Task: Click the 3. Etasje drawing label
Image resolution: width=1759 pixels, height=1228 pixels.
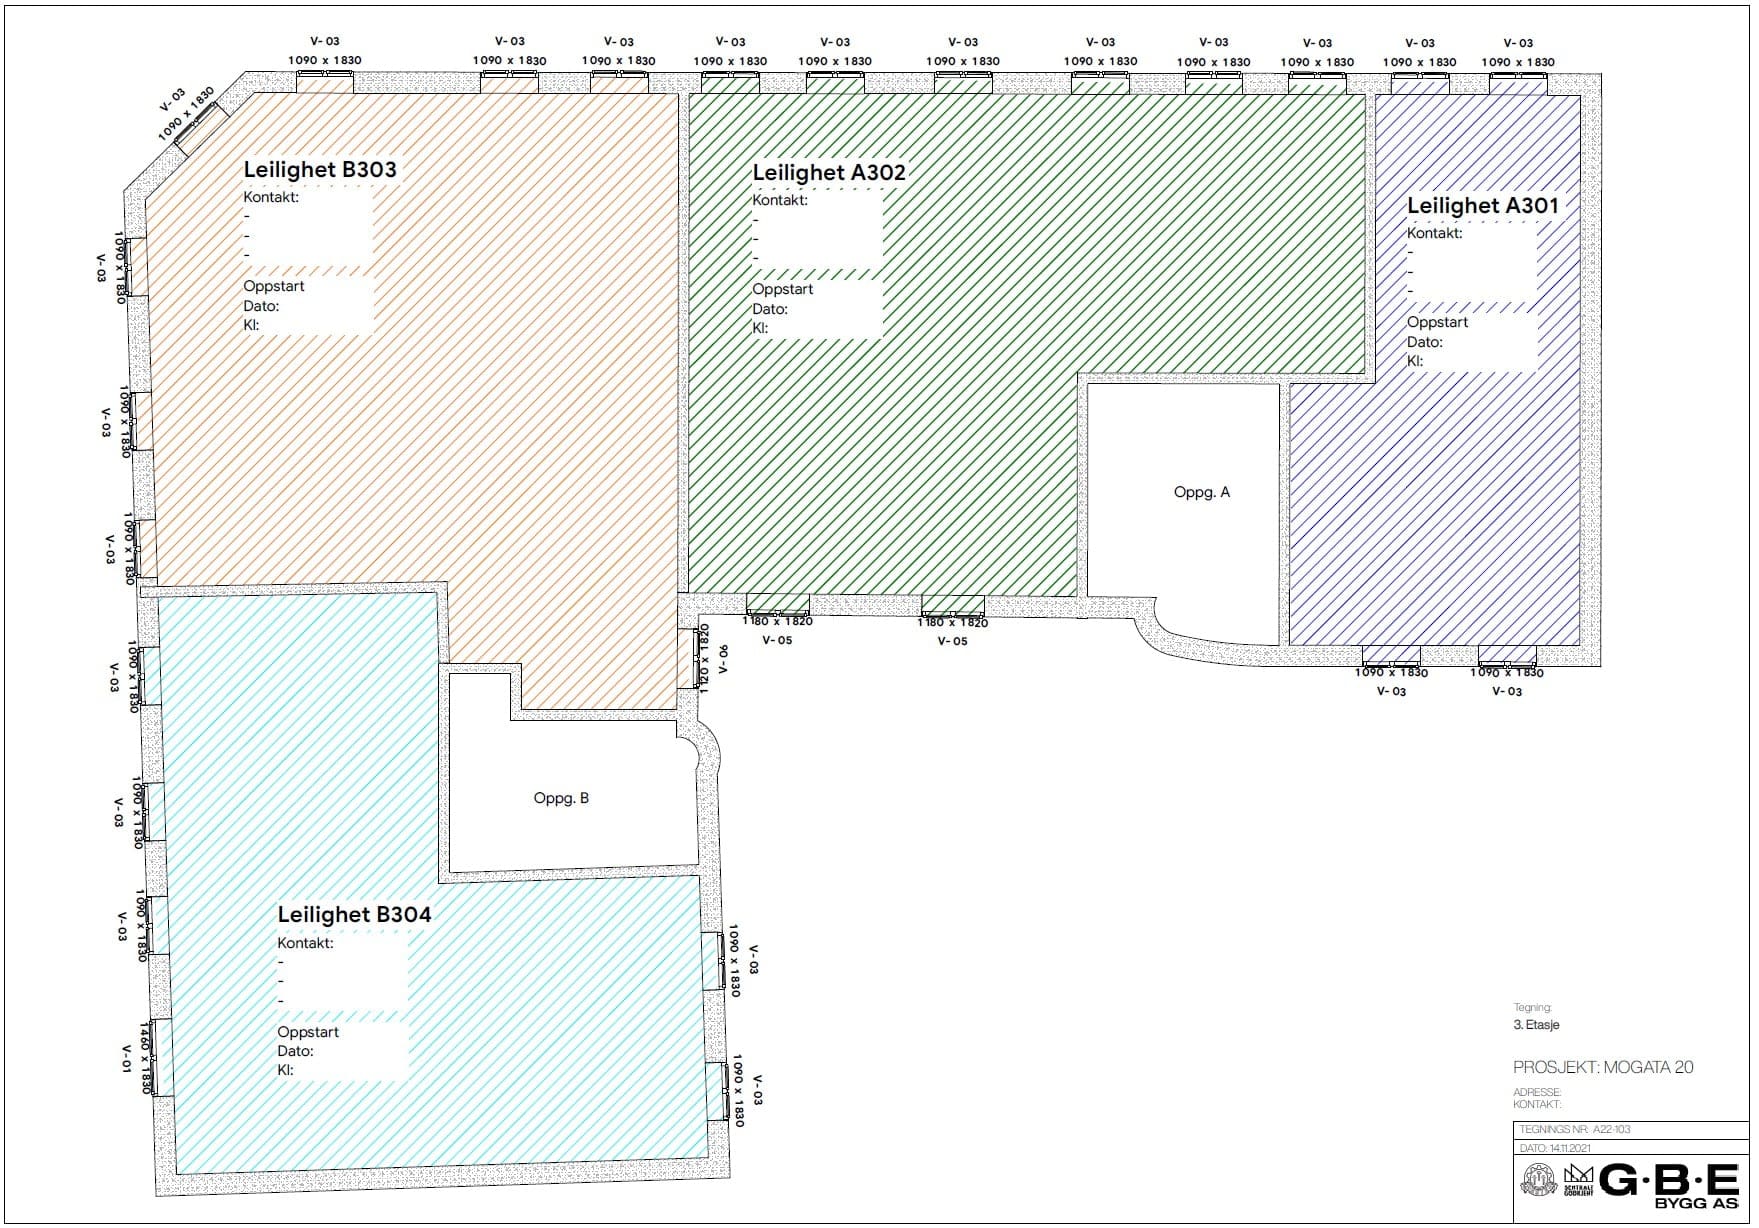Action: click(x=1536, y=1024)
